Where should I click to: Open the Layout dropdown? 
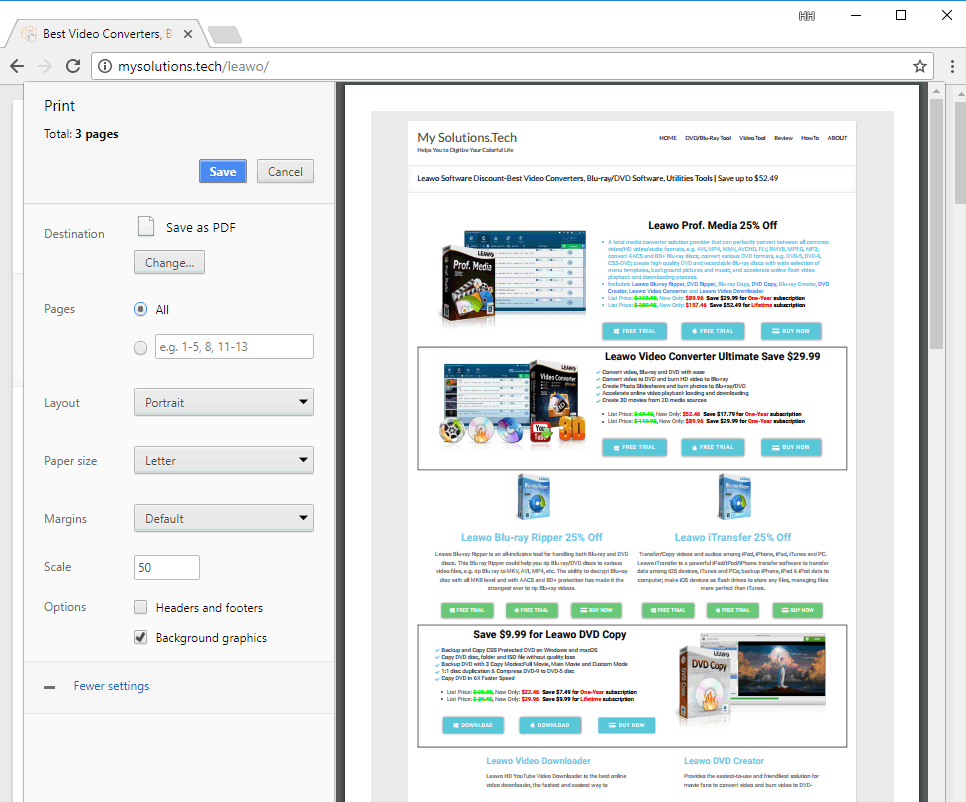coord(223,403)
